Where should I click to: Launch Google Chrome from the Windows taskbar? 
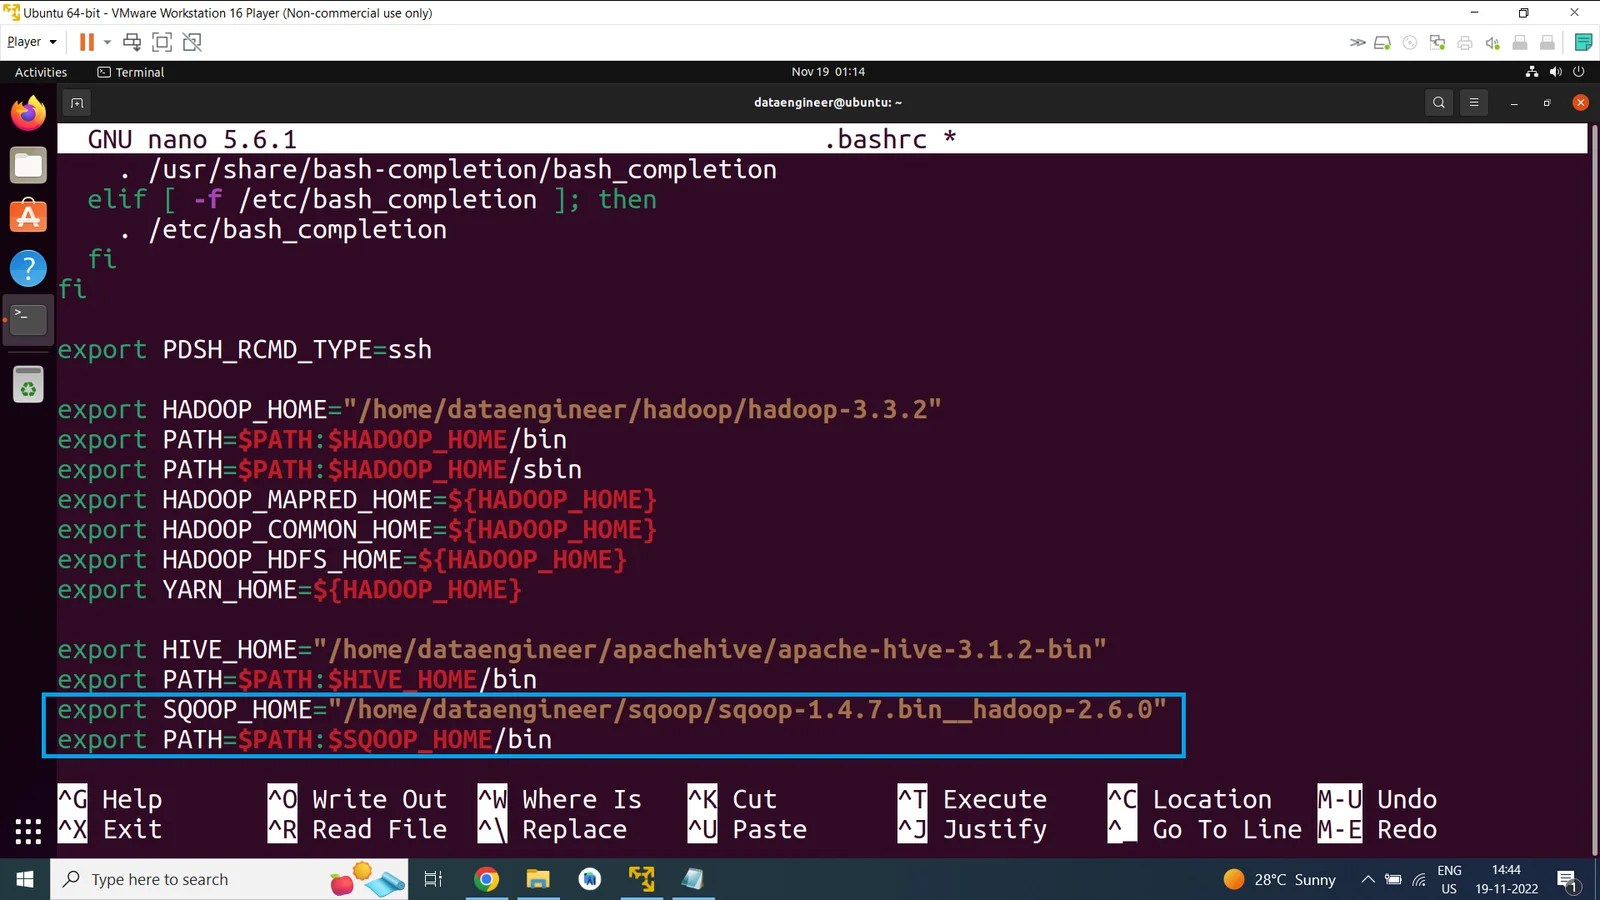[485, 879]
